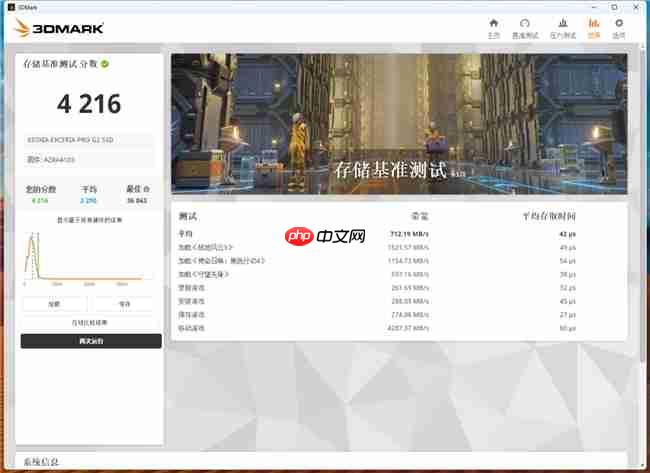Open the Options (选项) gear icon
The image size is (650, 473).
pos(619,29)
